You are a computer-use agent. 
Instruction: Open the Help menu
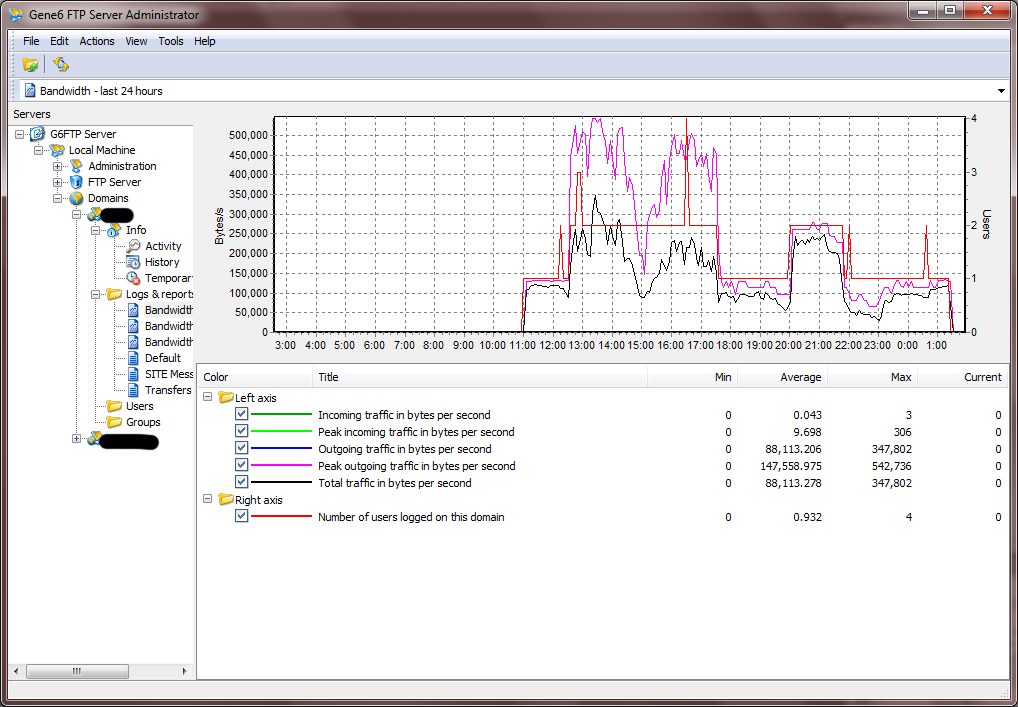click(205, 41)
